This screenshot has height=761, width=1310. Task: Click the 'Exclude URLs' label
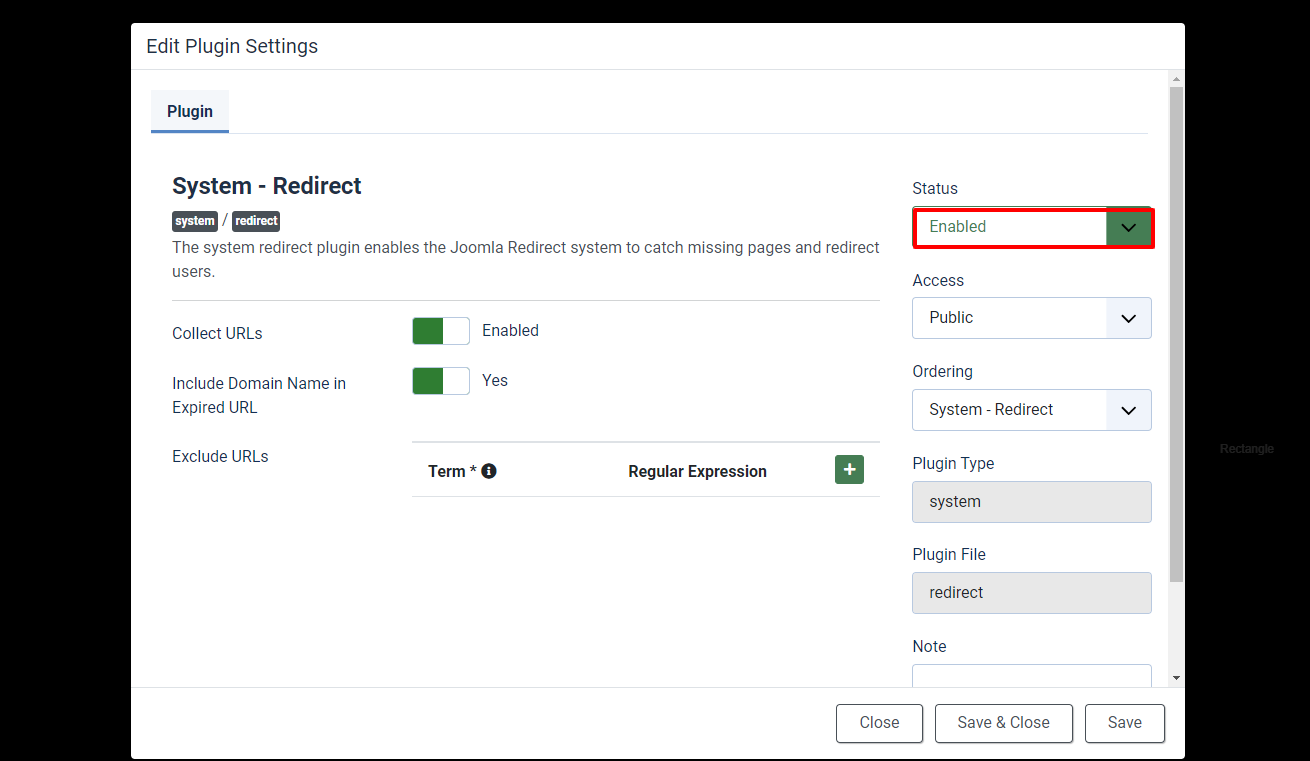pyautogui.click(x=220, y=456)
